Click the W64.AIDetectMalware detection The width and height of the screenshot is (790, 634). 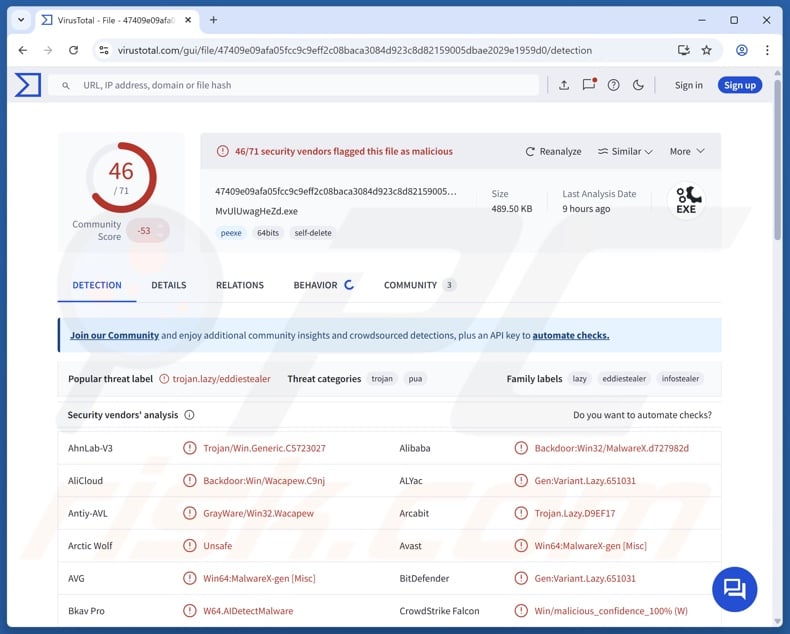(x=248, y=610)
